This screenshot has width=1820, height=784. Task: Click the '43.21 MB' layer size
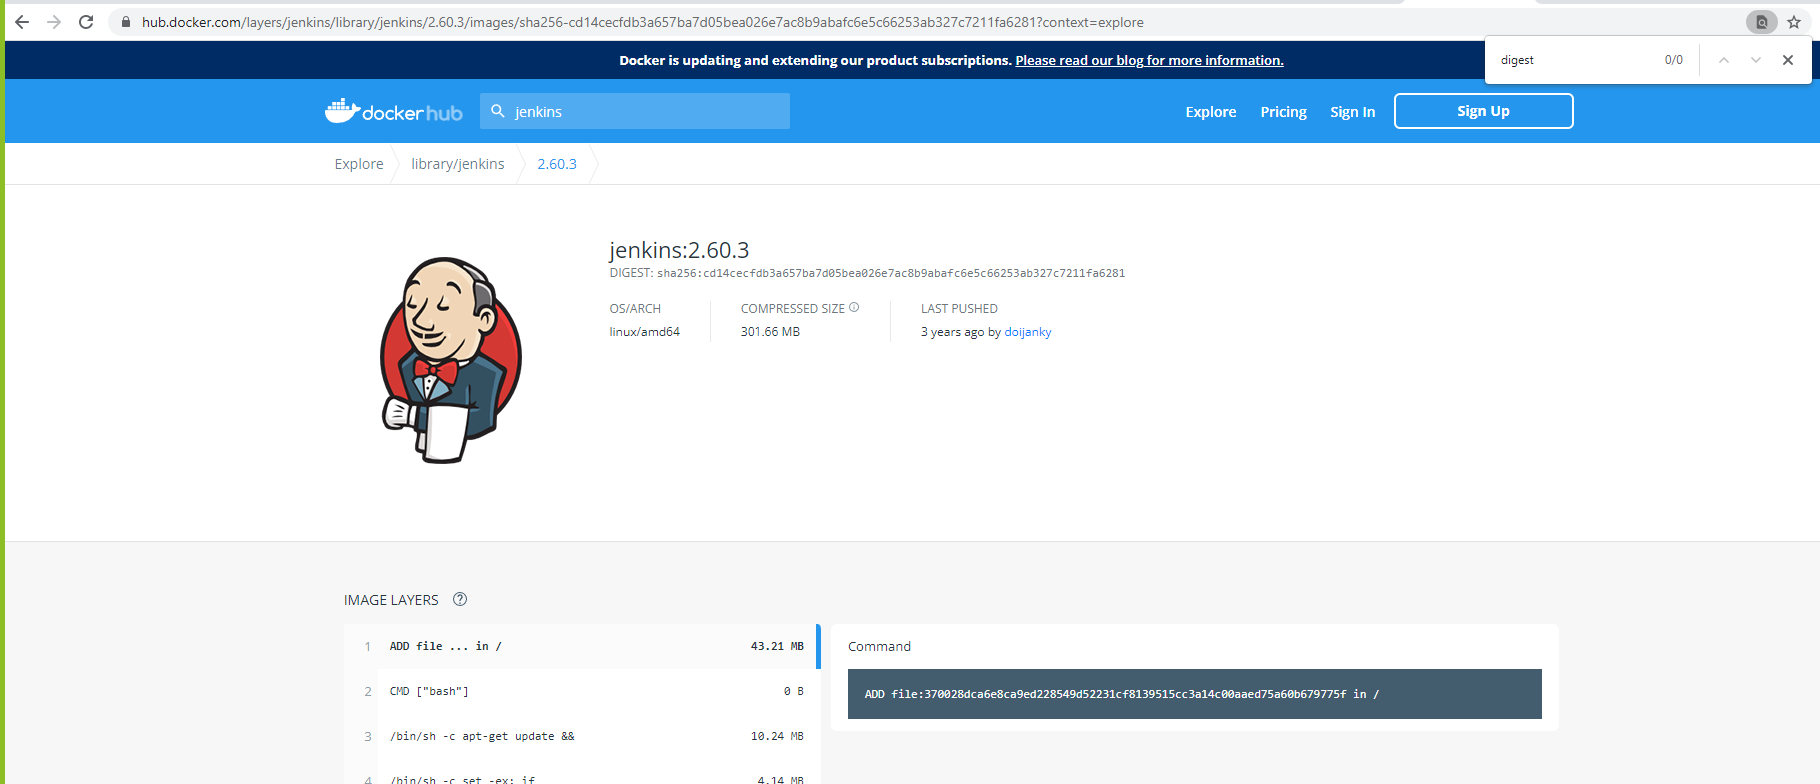pos(777,646)
